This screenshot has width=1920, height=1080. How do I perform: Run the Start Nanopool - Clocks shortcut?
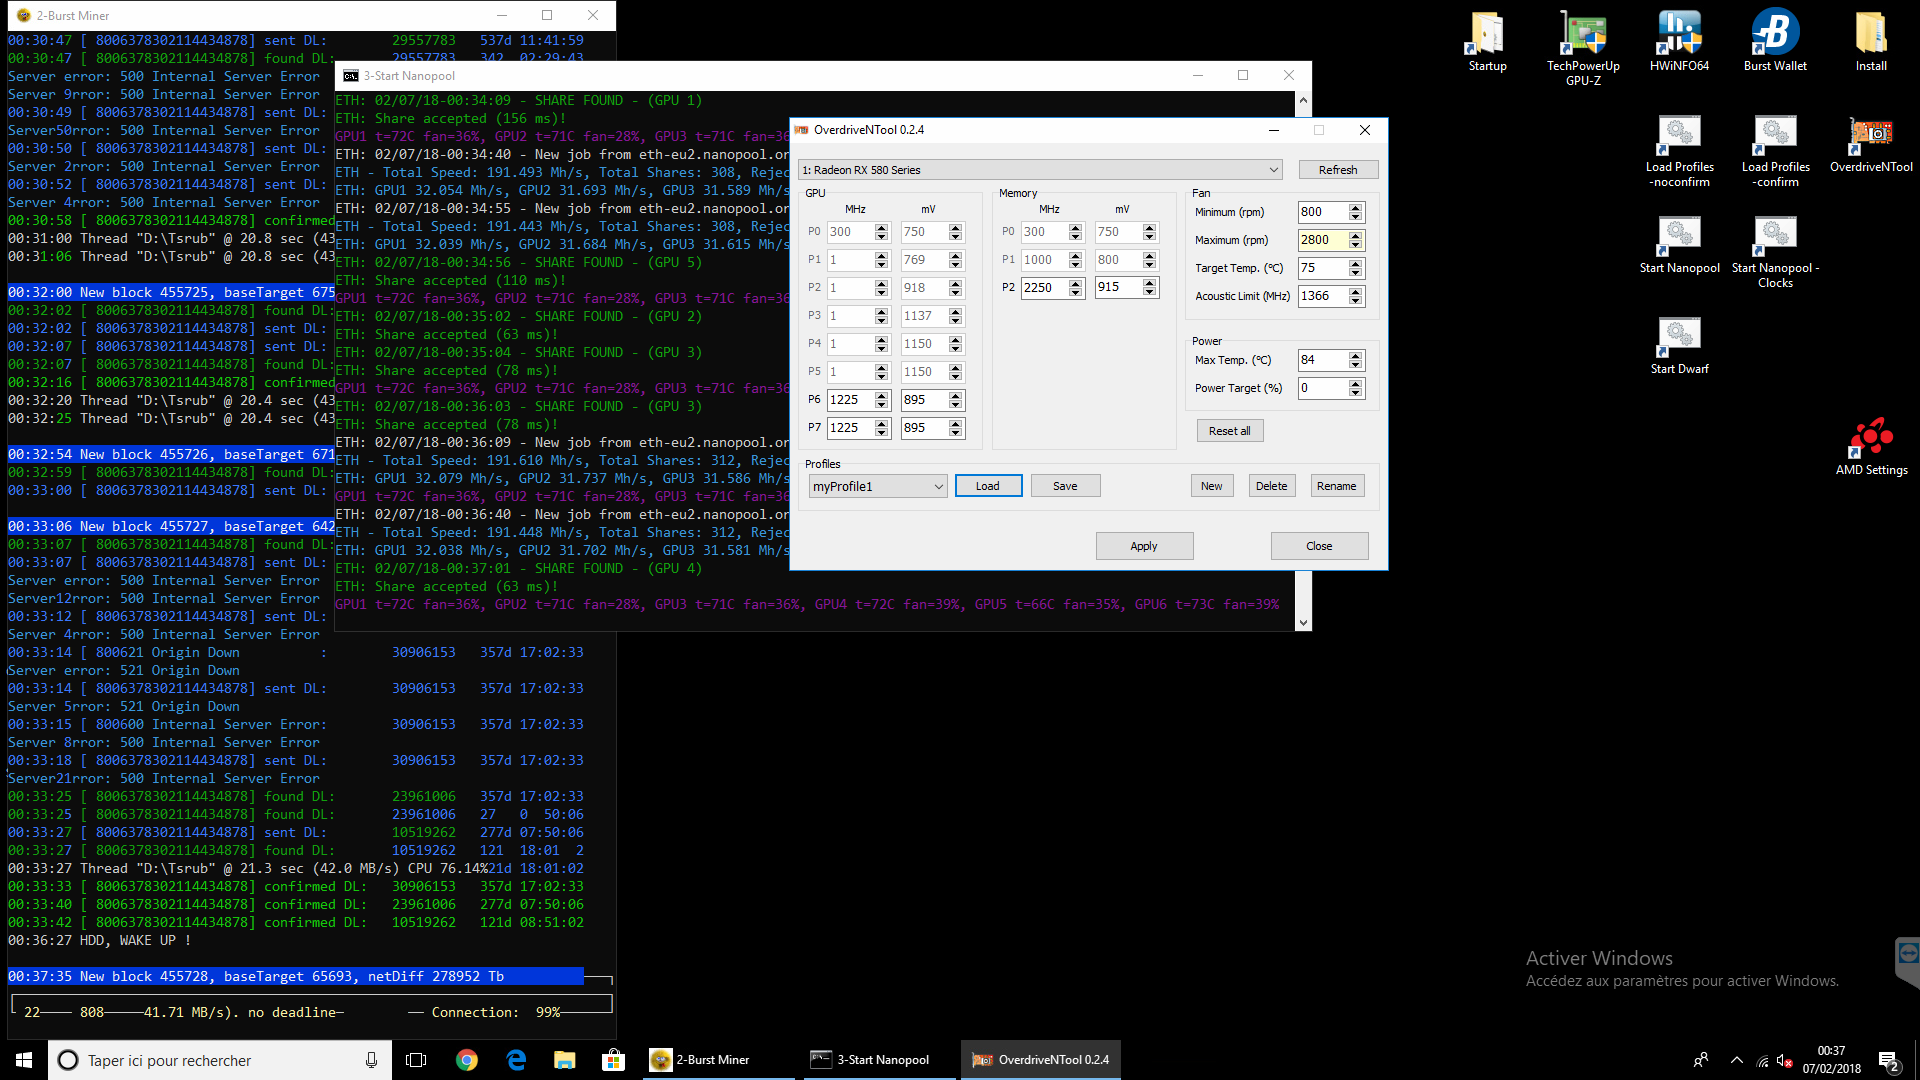[1775, 252]
